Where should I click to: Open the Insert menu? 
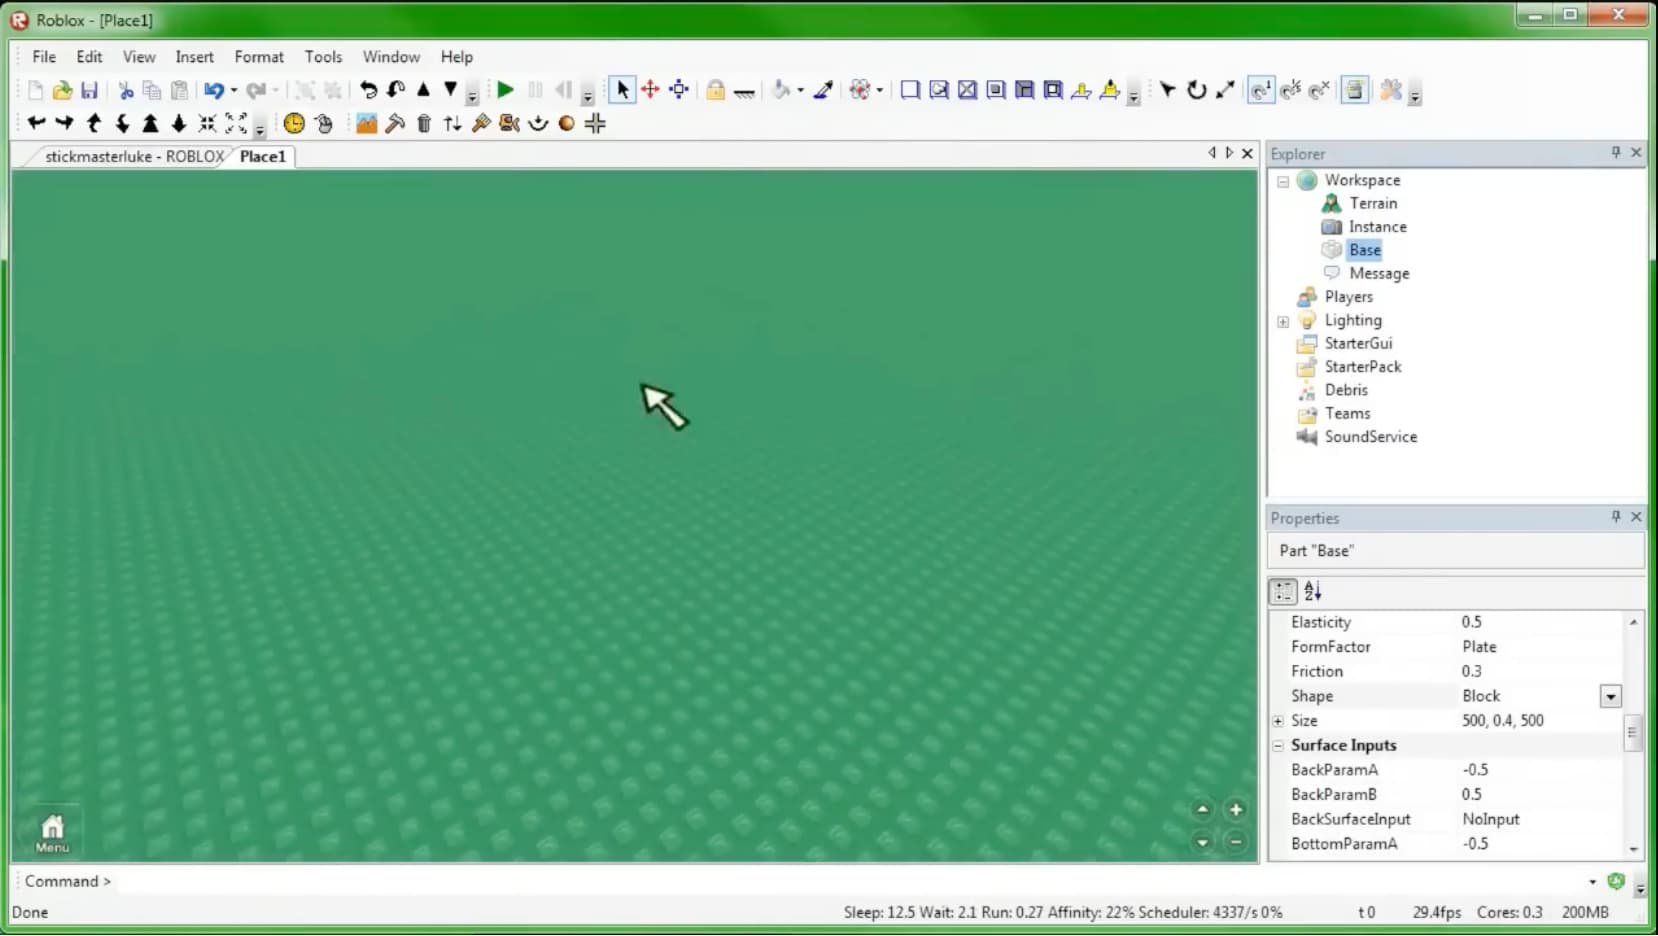[194, 57]
